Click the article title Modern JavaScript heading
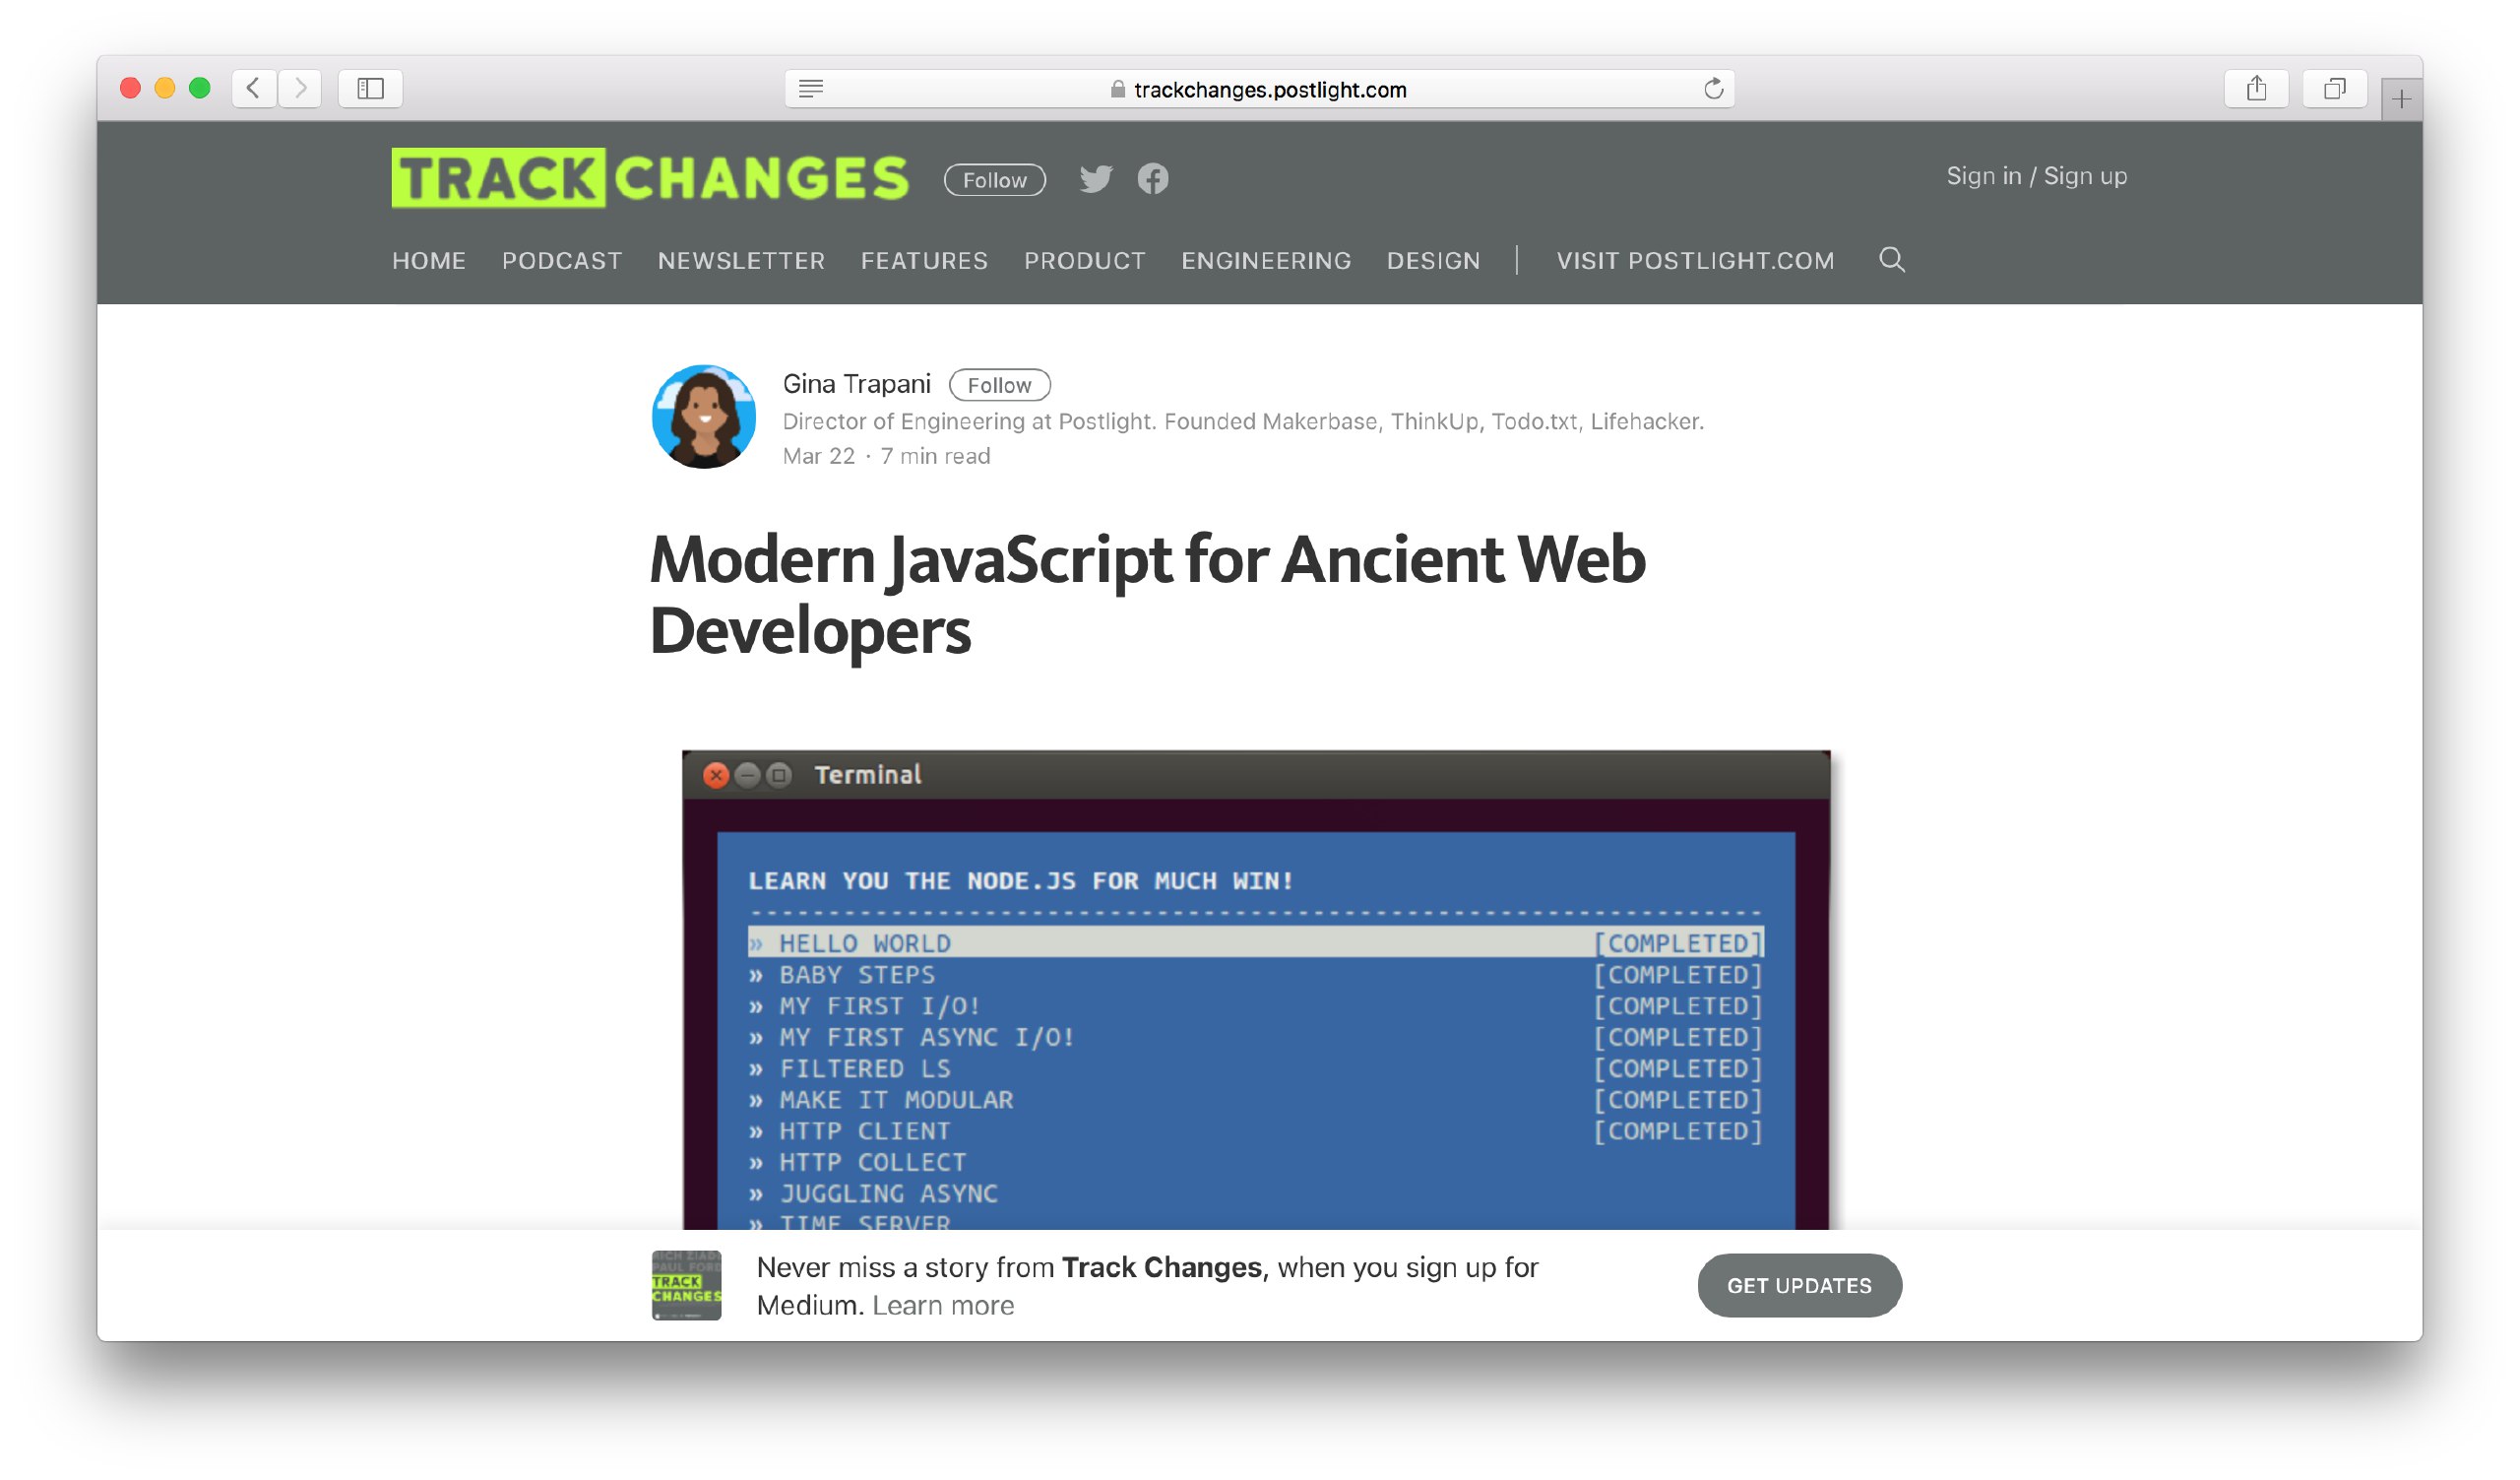The height and width of the screenshot is (1480, 2520). coord(1148,595)
